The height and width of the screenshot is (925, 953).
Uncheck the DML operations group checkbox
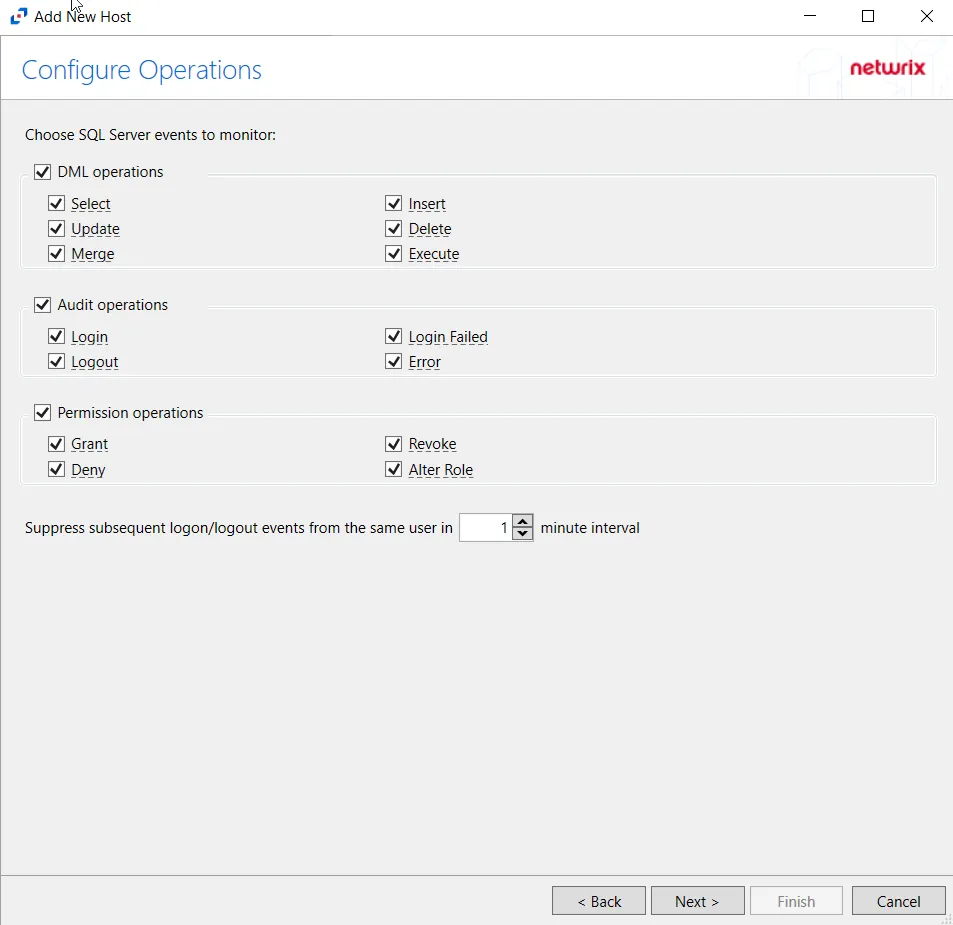click(x=42, y=172)
